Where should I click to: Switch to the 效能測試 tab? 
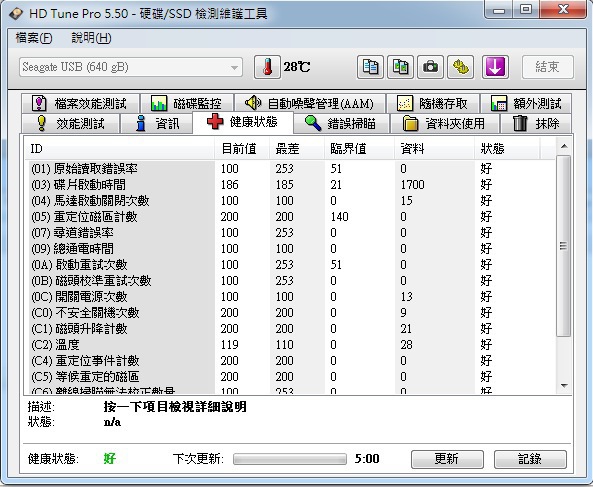tap(70, 123)
